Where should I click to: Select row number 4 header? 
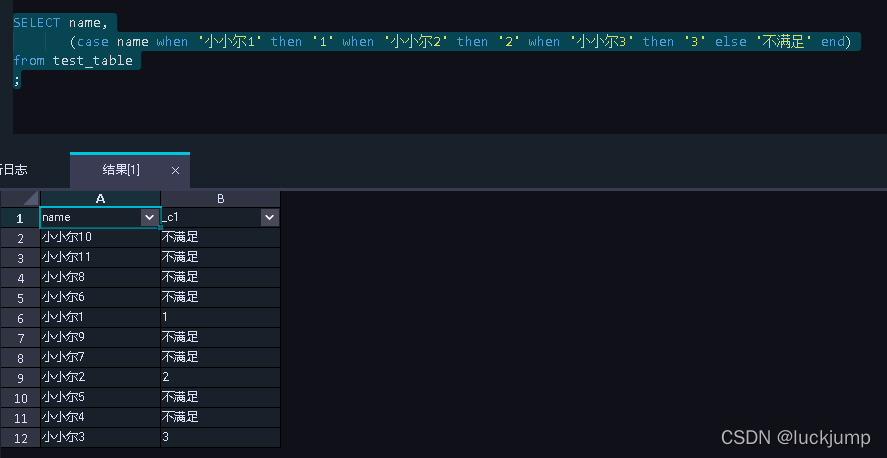pyautogui.click(x=20, y=278)
